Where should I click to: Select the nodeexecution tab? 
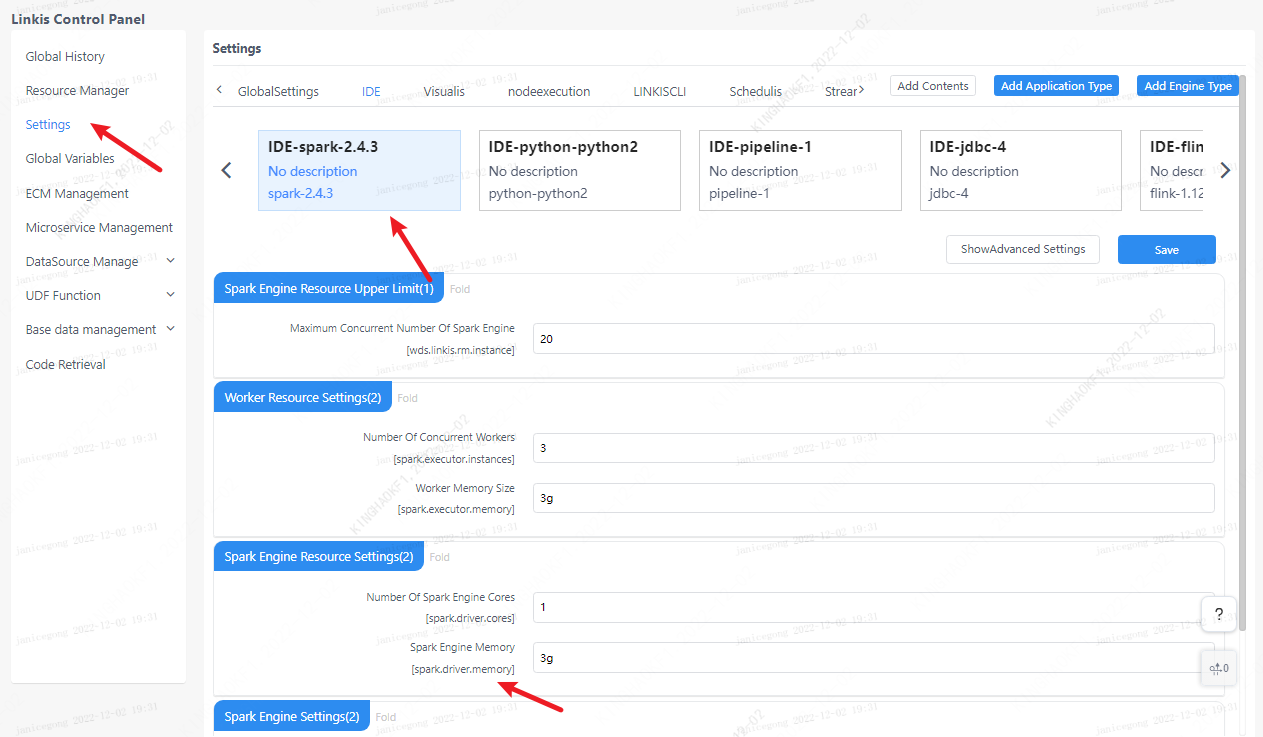point(549,90)
